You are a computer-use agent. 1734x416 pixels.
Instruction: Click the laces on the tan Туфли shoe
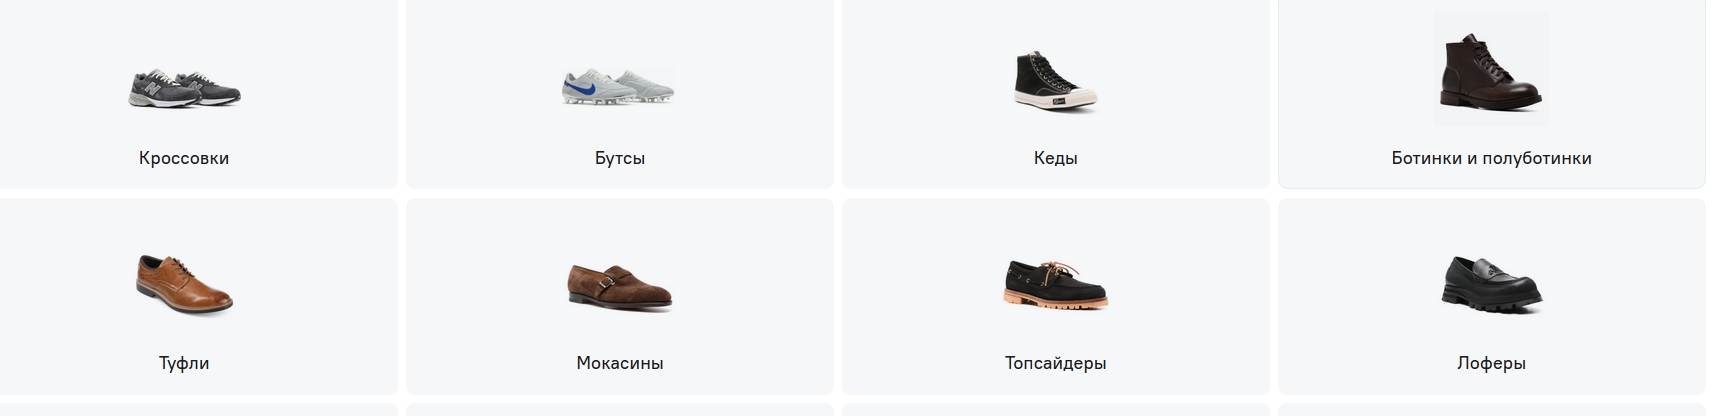point(169,265)
